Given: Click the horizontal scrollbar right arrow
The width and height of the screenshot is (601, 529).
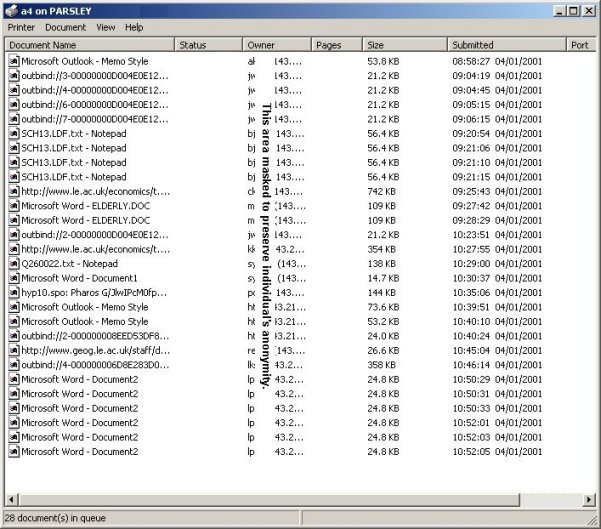Looking at the screenshot, I should [x=589, y=499].
